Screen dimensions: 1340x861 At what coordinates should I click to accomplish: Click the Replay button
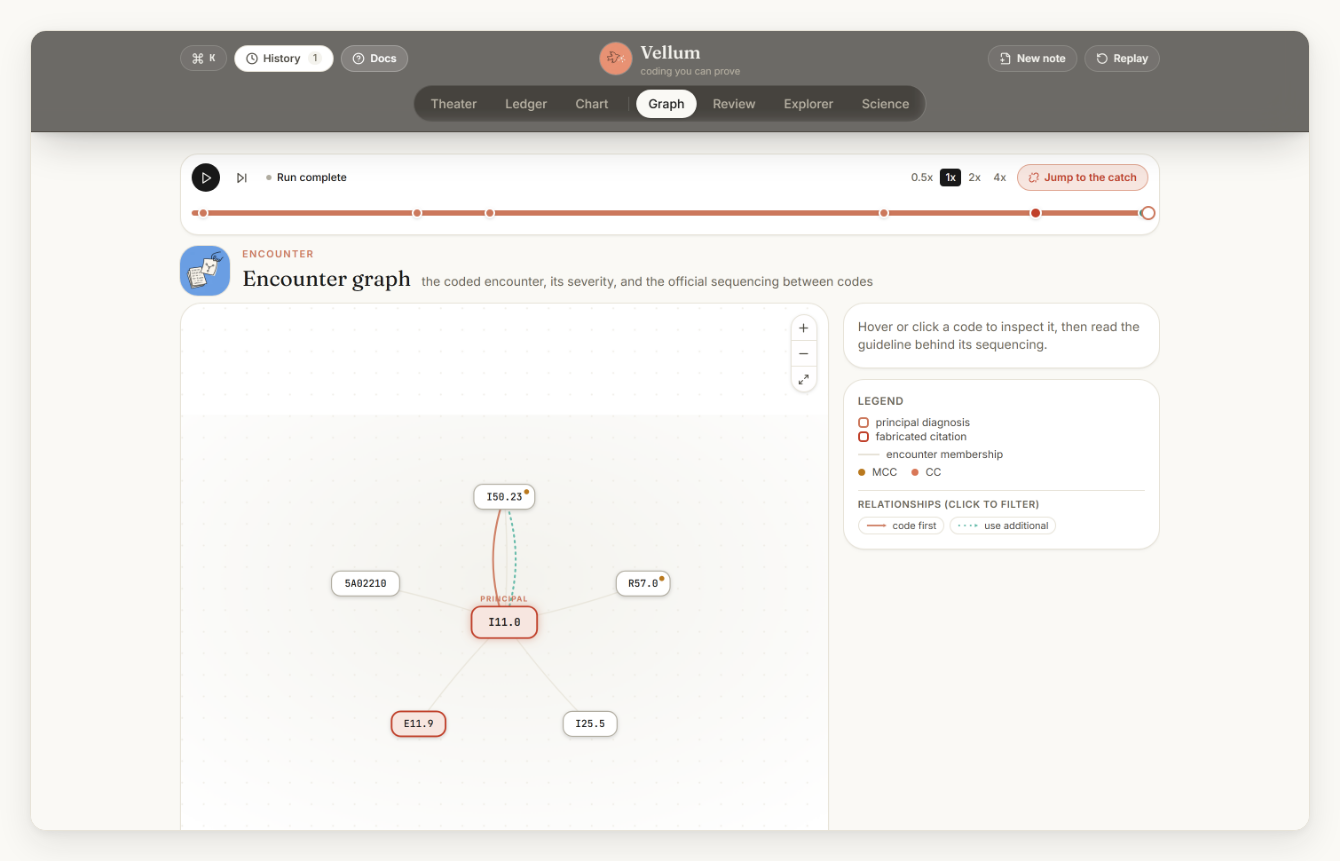pyautogui.click(x=1122, y=59)
